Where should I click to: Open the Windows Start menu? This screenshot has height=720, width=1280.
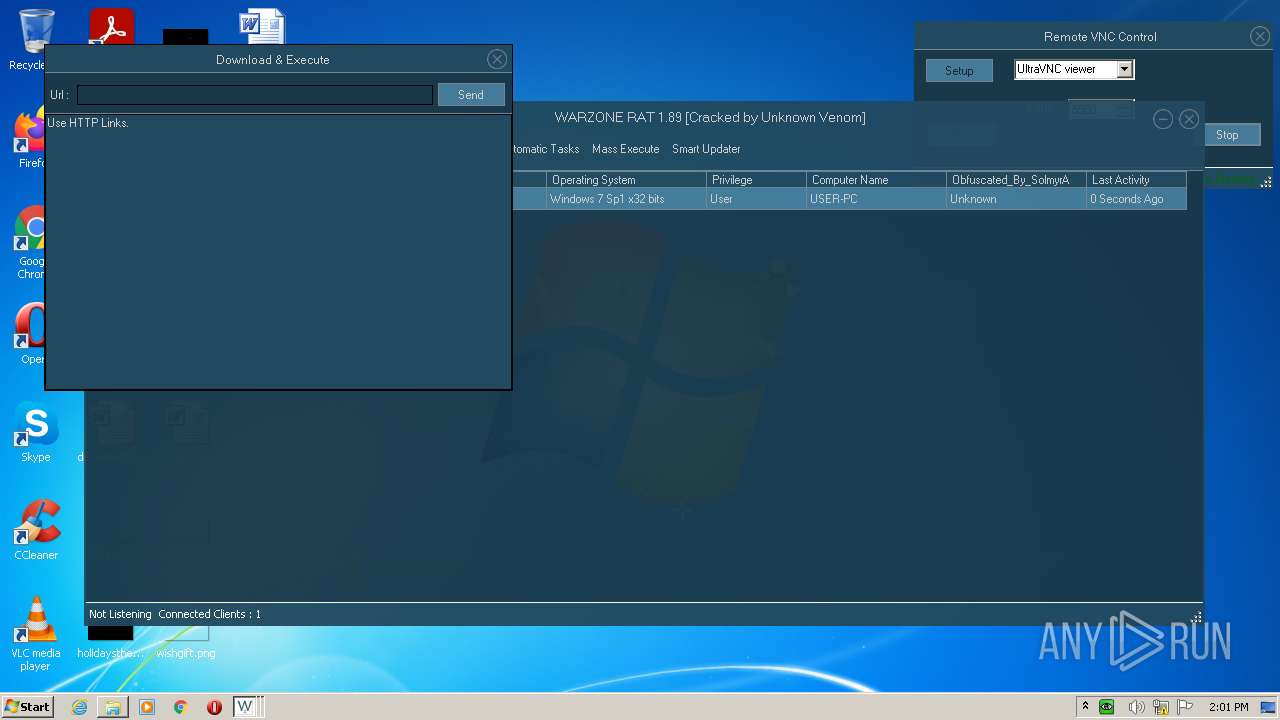click(27, 707)
